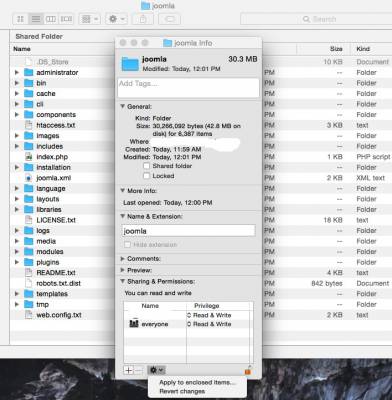Click the lock icon in Info window
The image size is (392, 400).
(x=247, y=370)
